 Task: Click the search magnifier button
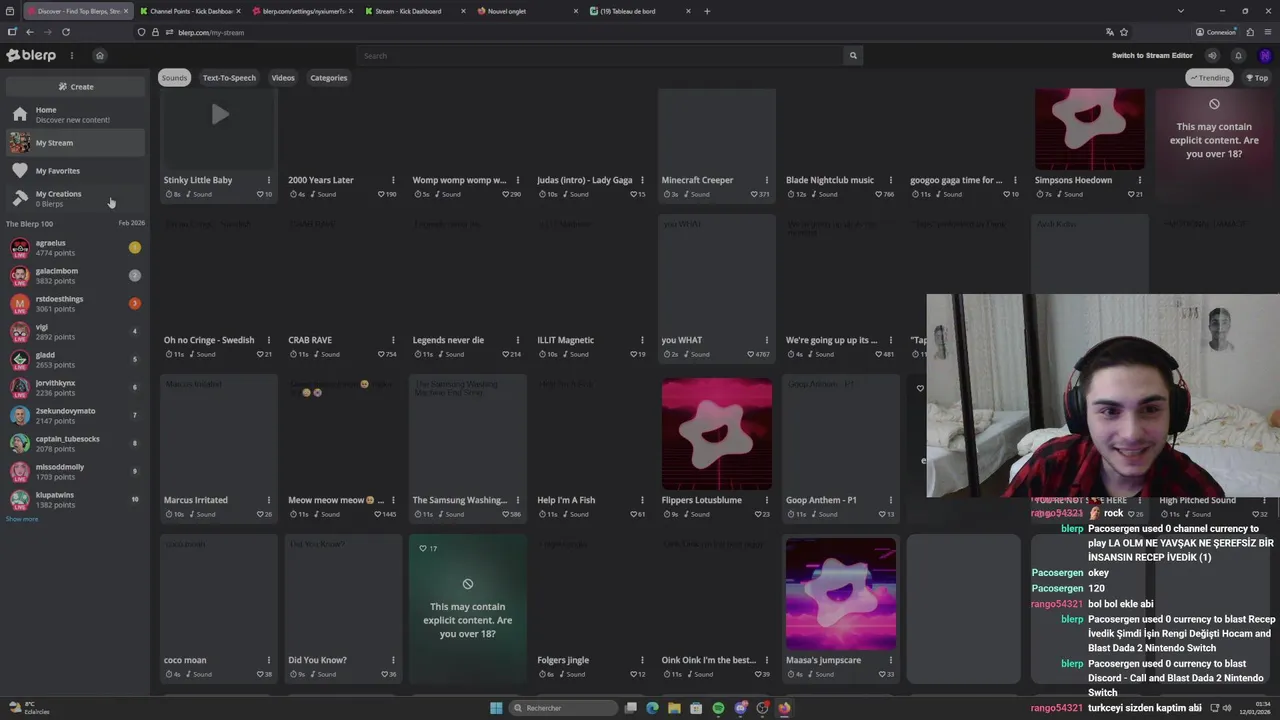[853, 55]
